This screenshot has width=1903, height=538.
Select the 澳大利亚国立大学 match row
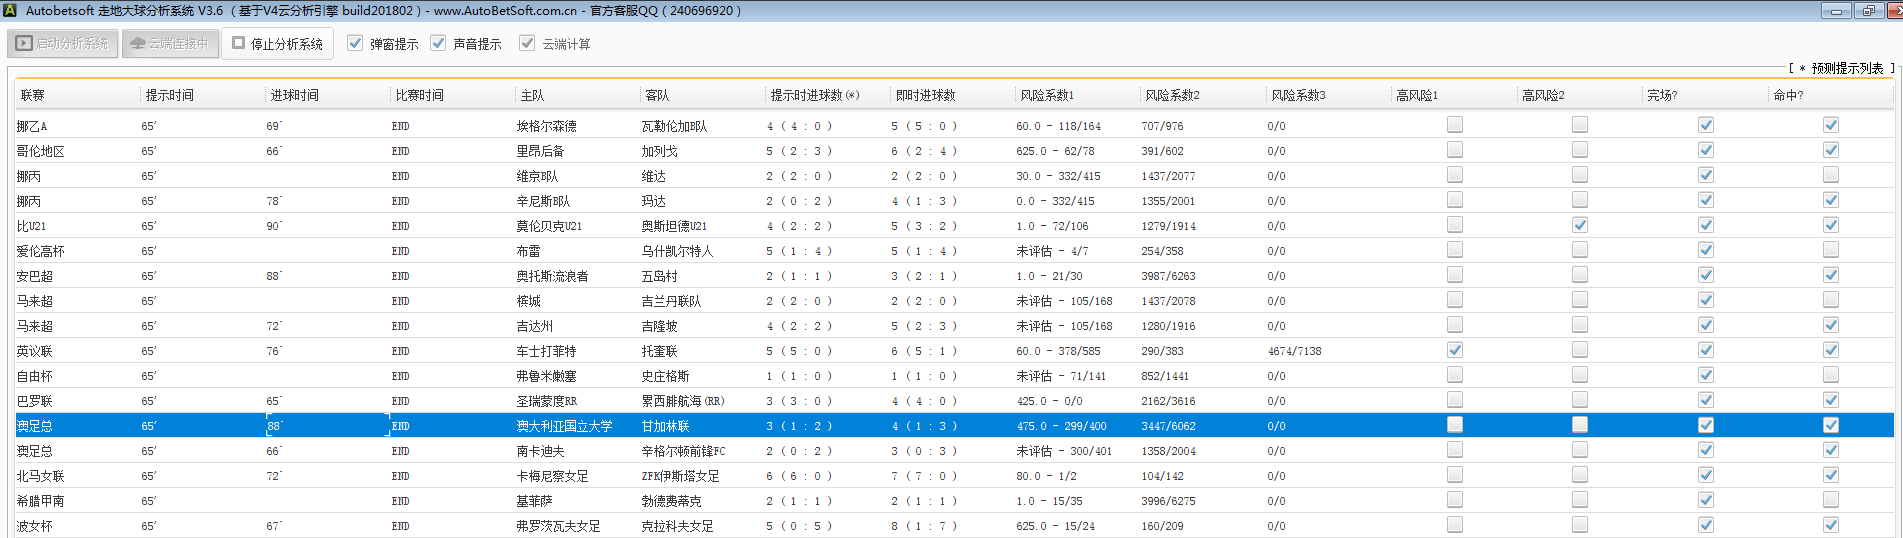(x=564, y=426)
